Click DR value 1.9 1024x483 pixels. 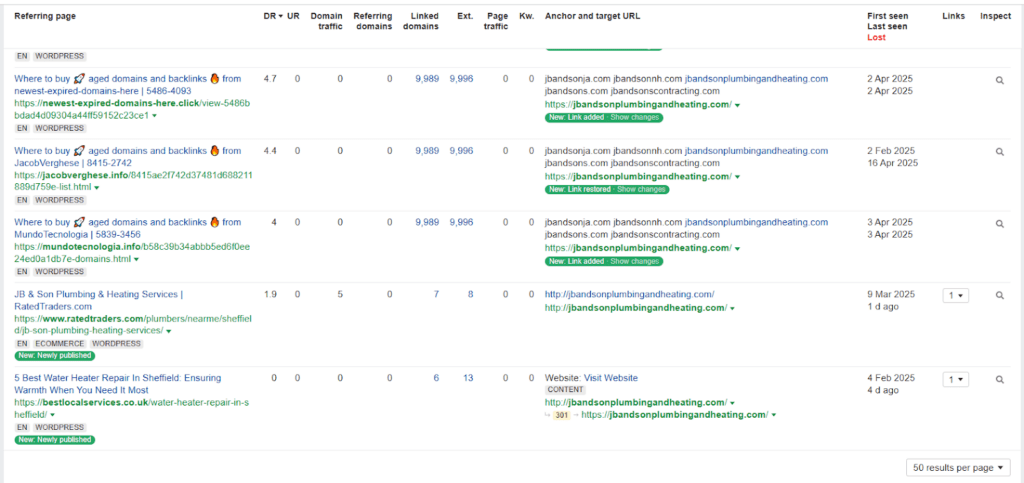tap(270, 294)
